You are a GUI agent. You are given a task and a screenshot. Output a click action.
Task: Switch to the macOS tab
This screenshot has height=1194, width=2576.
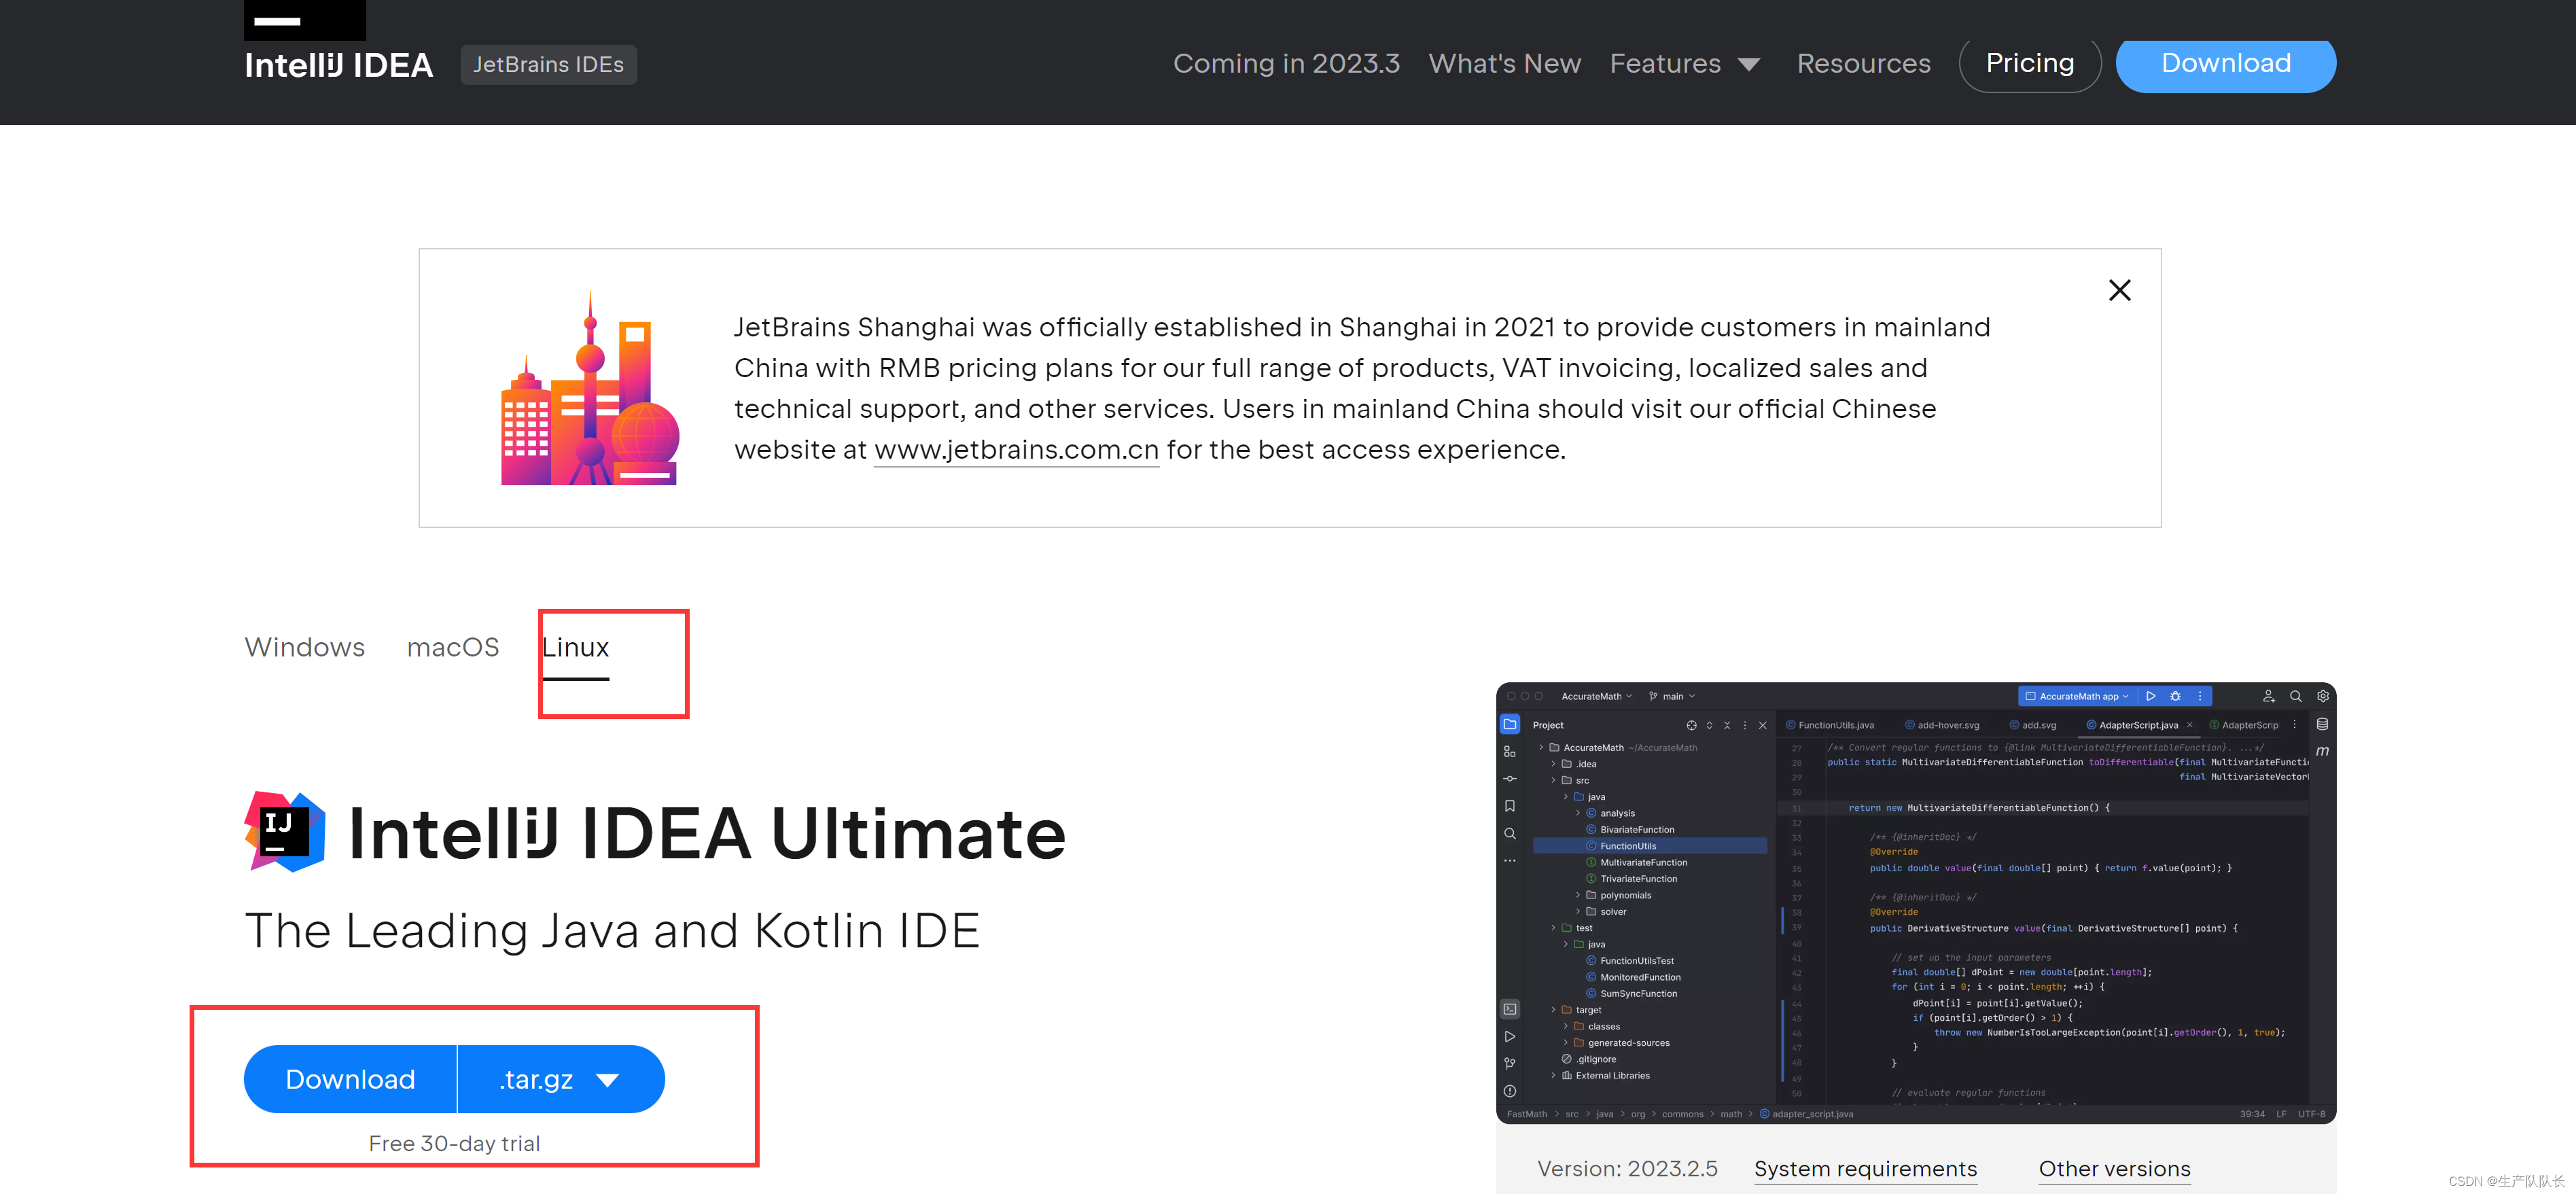tap(453, 647)
